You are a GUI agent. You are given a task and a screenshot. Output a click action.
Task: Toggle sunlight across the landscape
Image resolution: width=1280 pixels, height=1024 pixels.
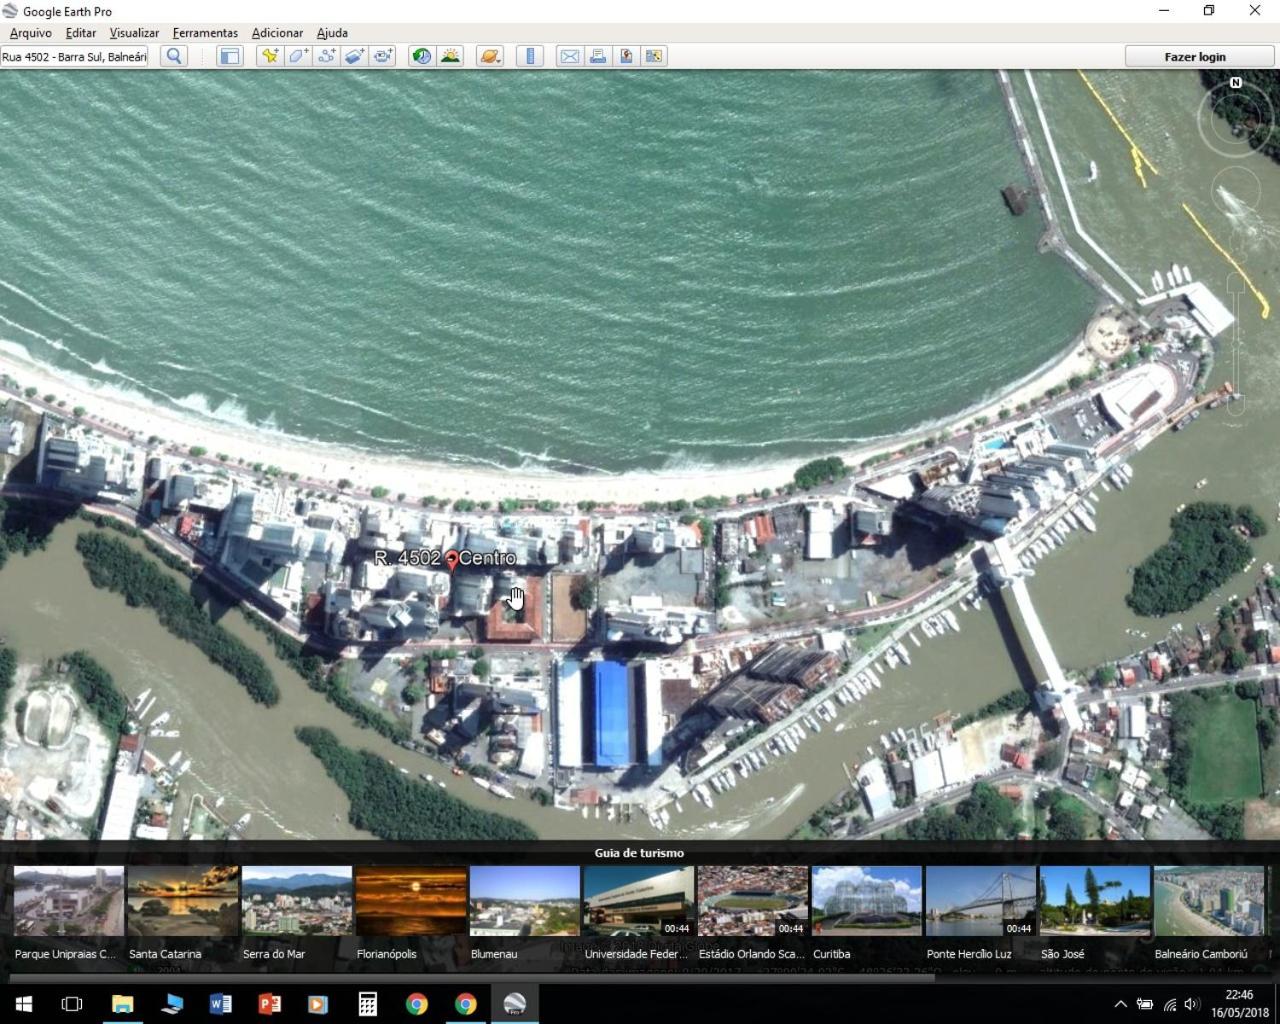[450, 56]
